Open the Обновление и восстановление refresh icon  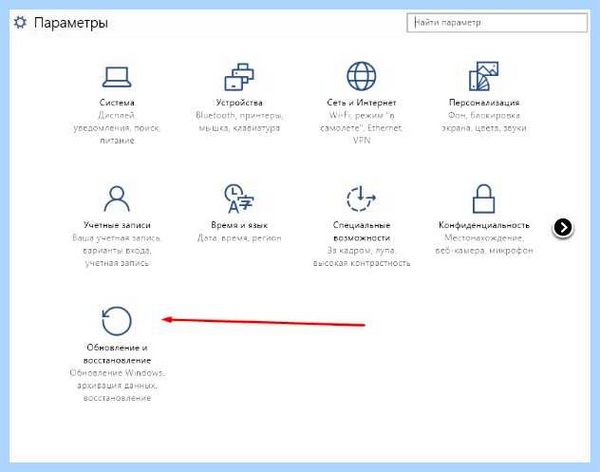click(x=117, y=321)
